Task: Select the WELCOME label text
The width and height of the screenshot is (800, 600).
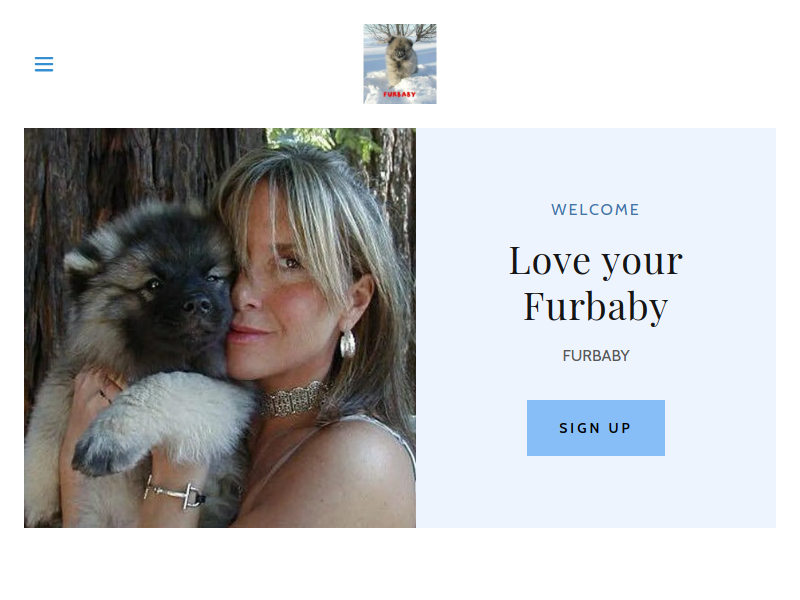Action: tap(595, 210)
